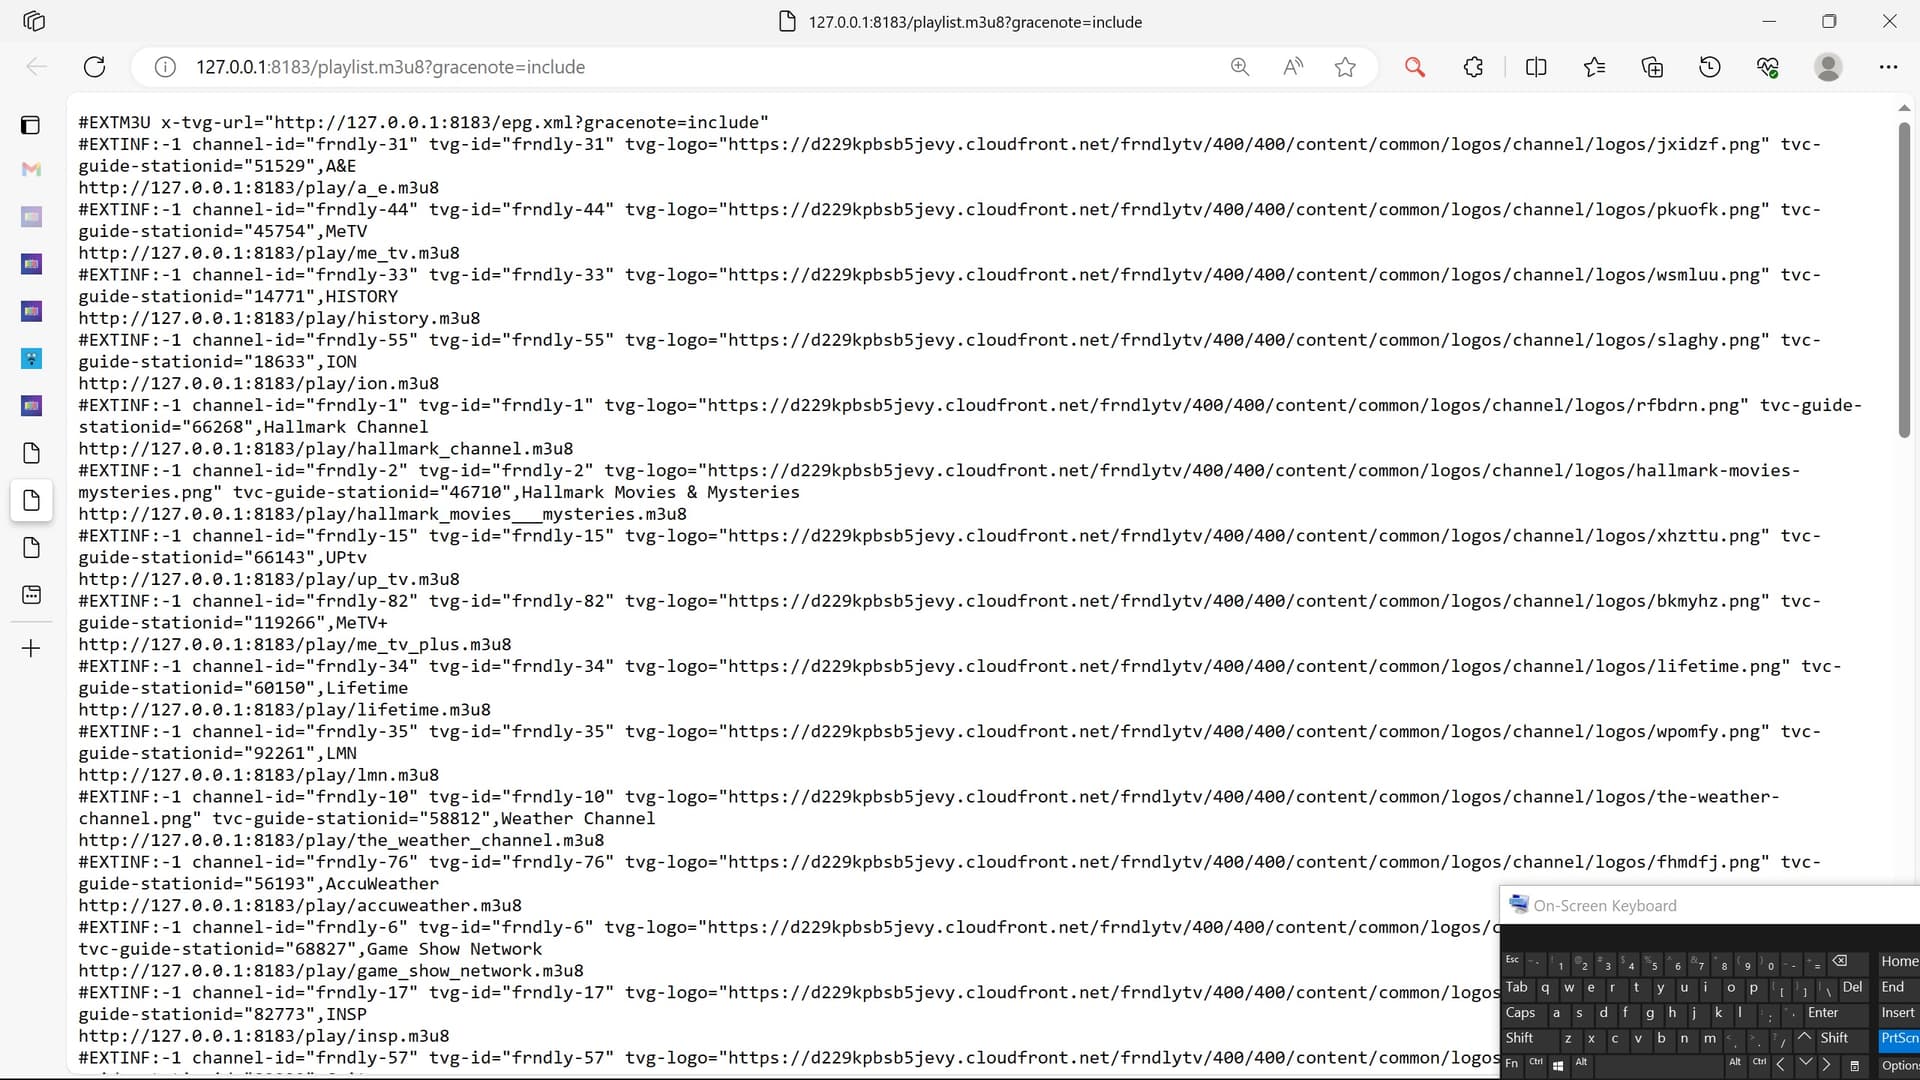View site information icon in address bar

[x=165, y=67]
